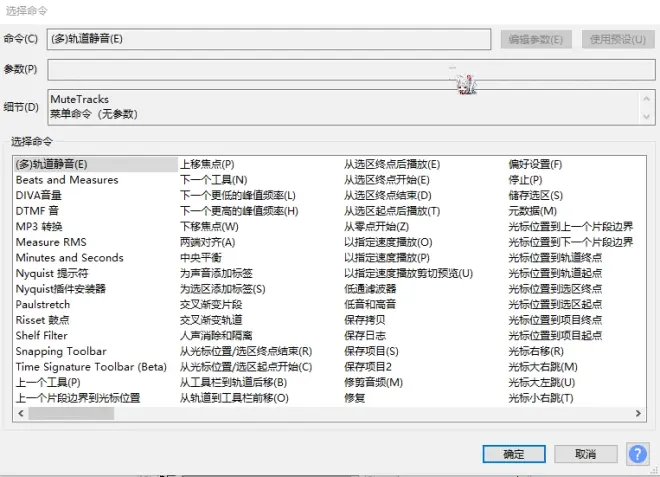This screenshot has width=660, height=477.
Task: Select the Nyquist插件安装器 entry
Action: coord(61,289)
